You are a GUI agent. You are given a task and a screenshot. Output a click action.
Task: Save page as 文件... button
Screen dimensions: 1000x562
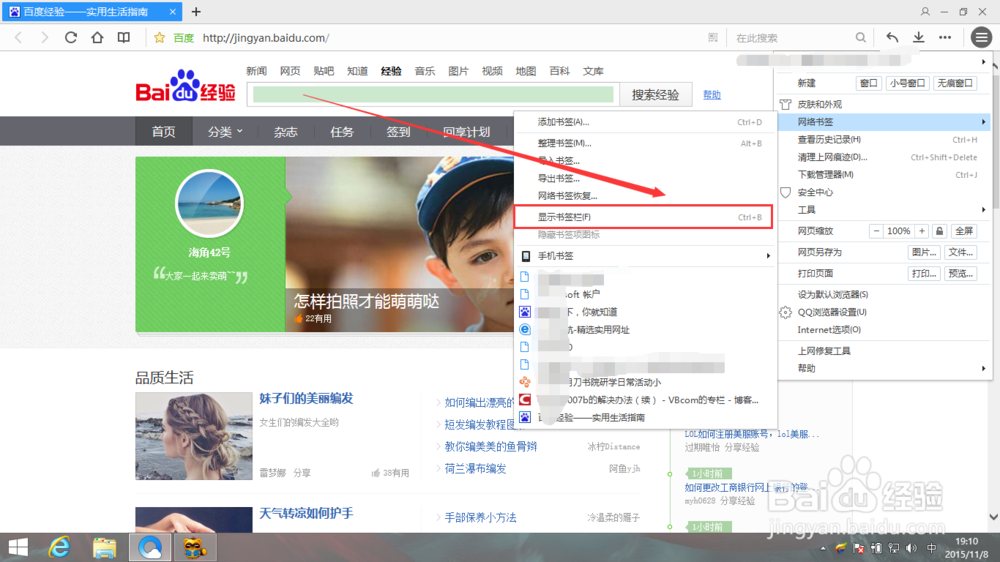(960, 252)
